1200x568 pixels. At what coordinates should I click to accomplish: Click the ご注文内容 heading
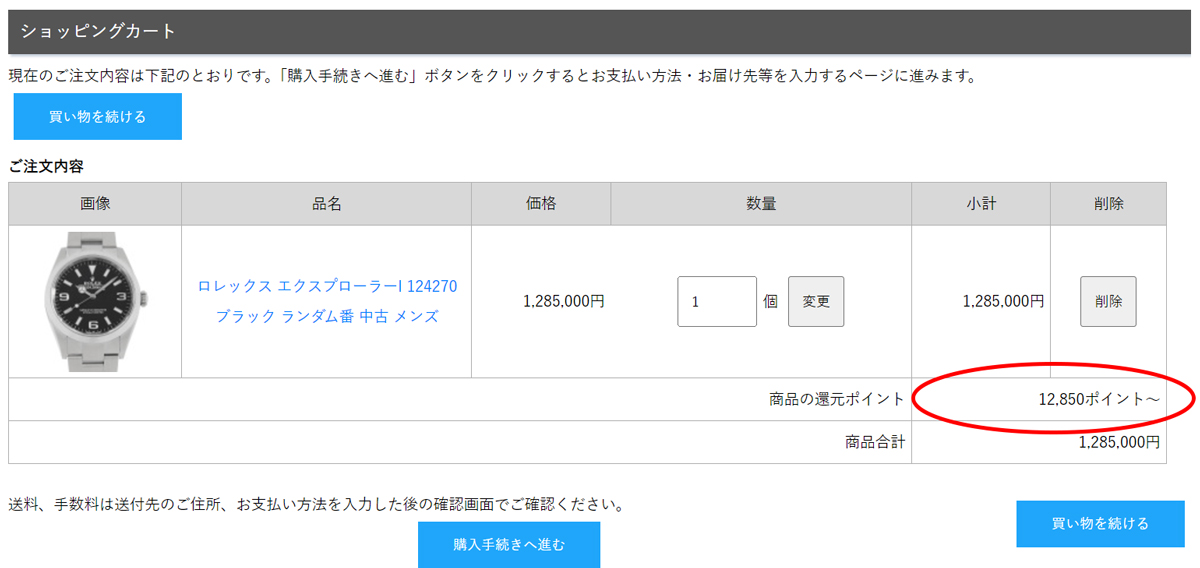tap(46, 166)
